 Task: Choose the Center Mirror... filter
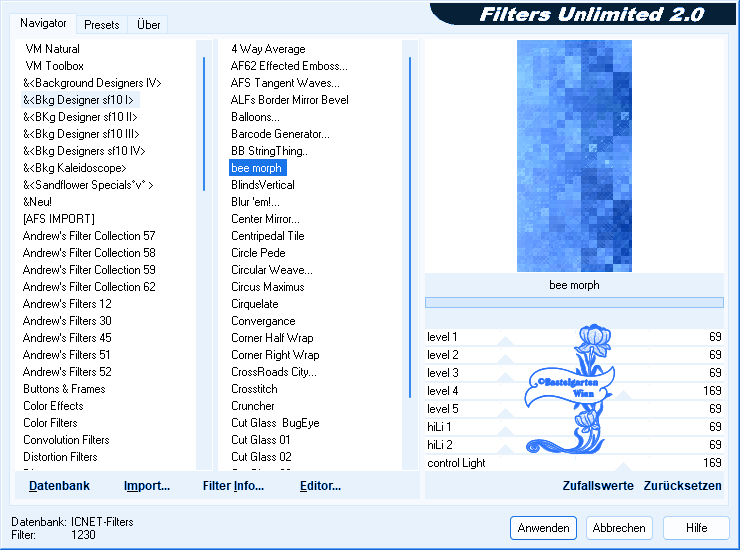[265, 219]
